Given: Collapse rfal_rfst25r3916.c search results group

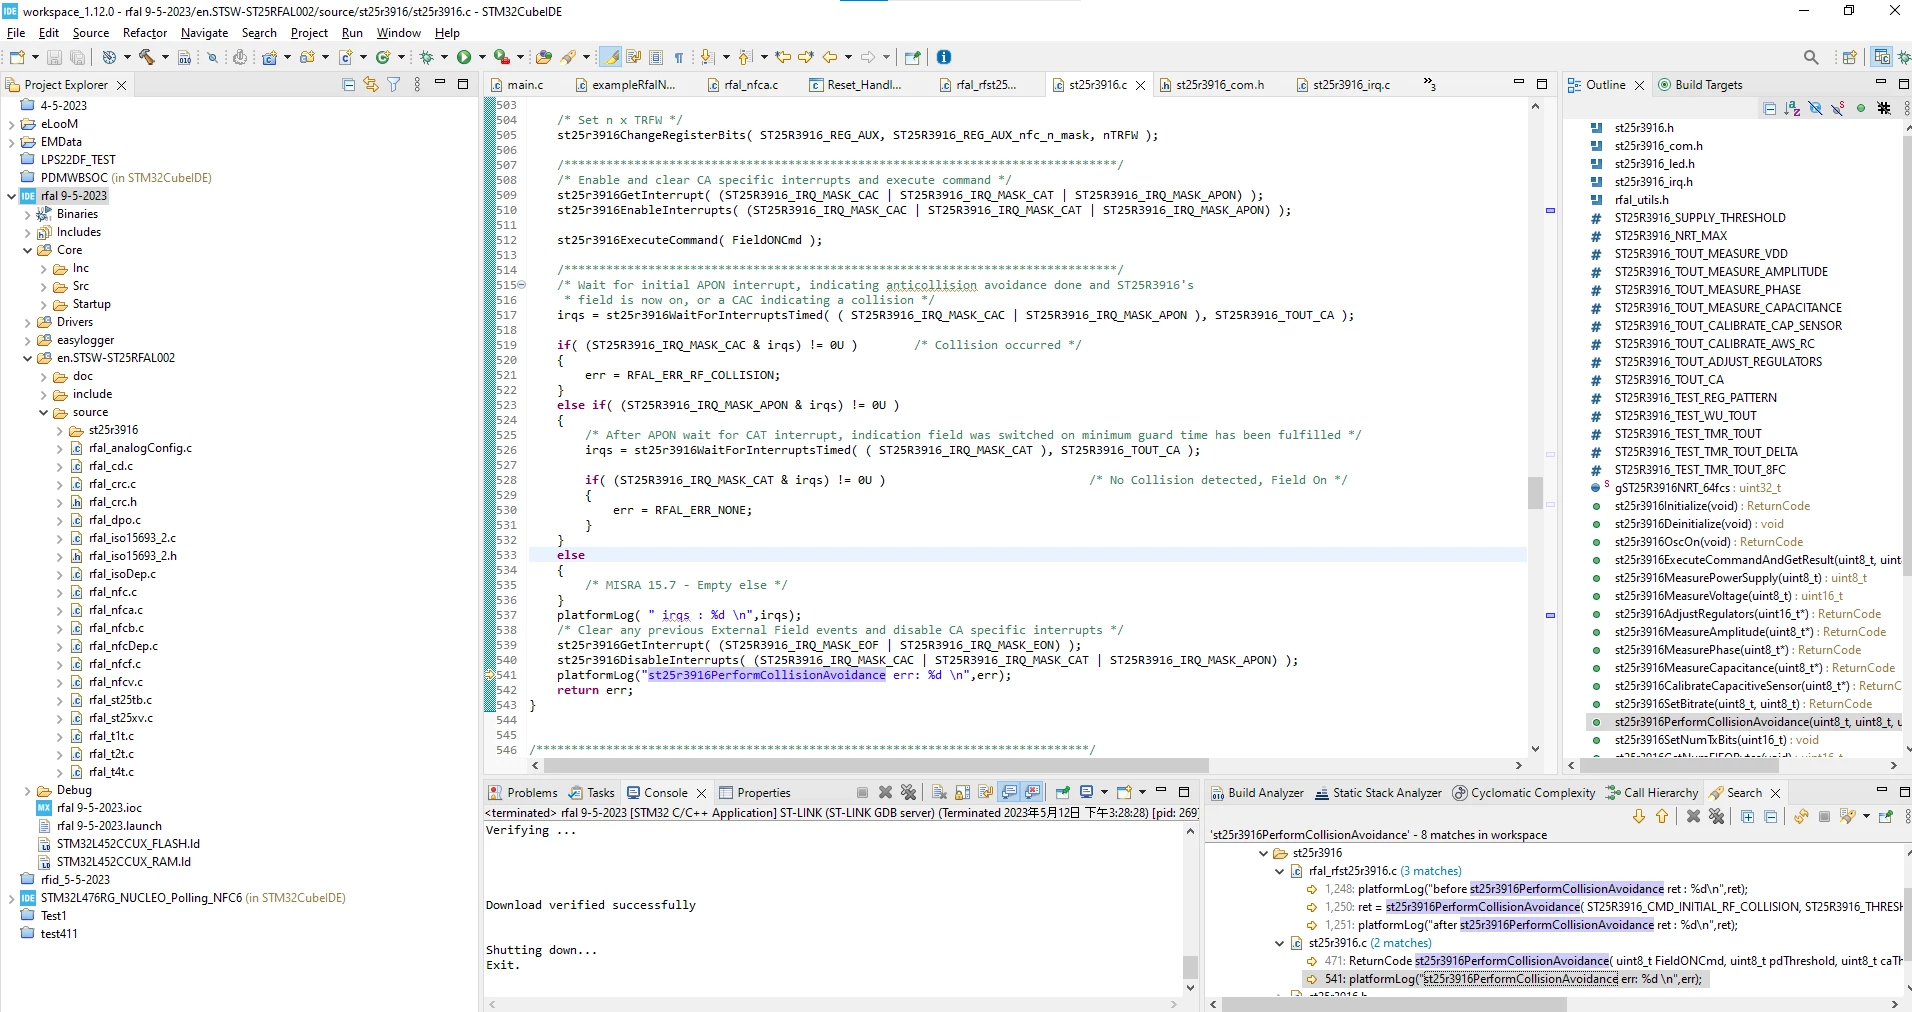Looking at the screenshot, I should tap(1279, 871).
